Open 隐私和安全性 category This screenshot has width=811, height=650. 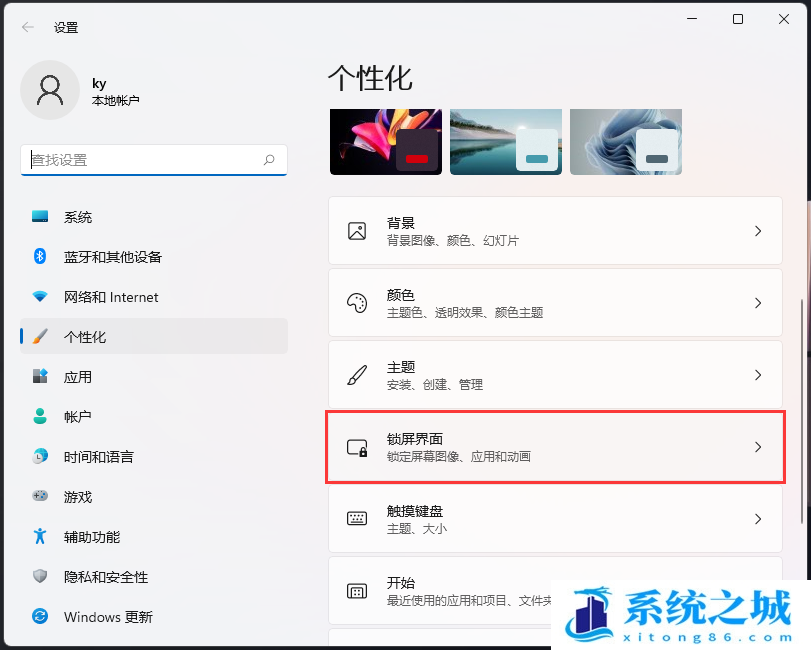[154, 577]
